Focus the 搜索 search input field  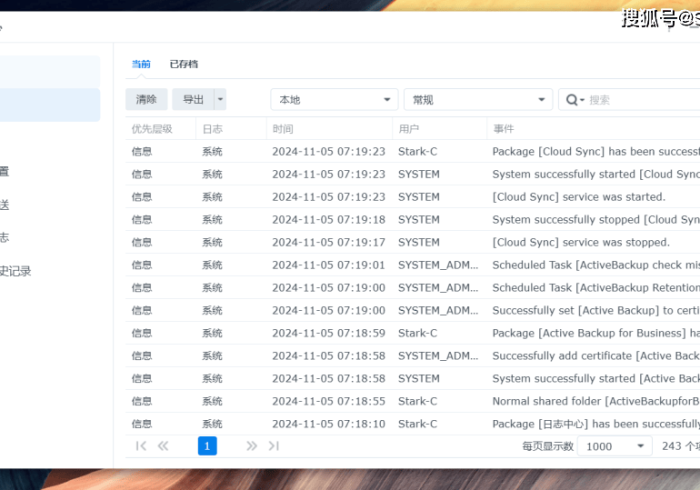(x=640, y=100)
